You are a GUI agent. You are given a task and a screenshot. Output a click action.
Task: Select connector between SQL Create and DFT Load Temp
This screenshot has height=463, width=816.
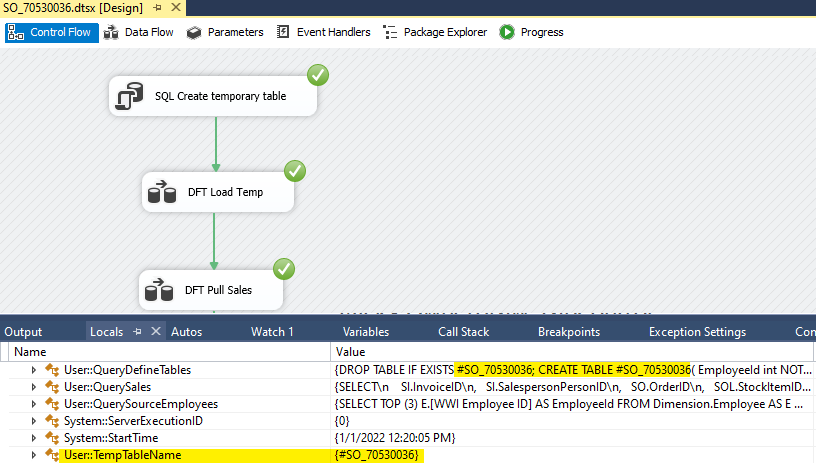point(216,144)
